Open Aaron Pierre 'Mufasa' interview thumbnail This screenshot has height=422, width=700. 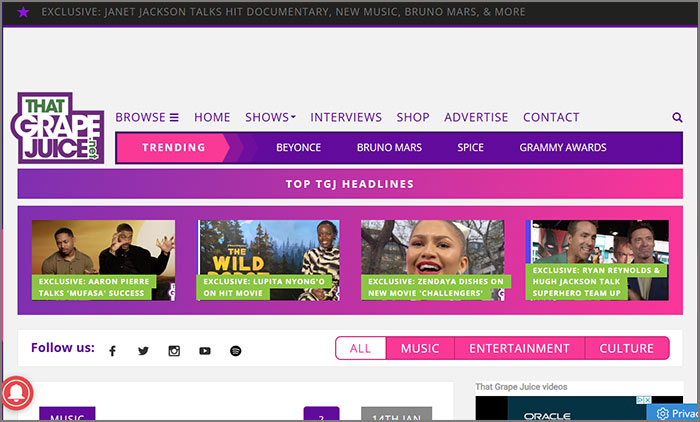(103, 260)
